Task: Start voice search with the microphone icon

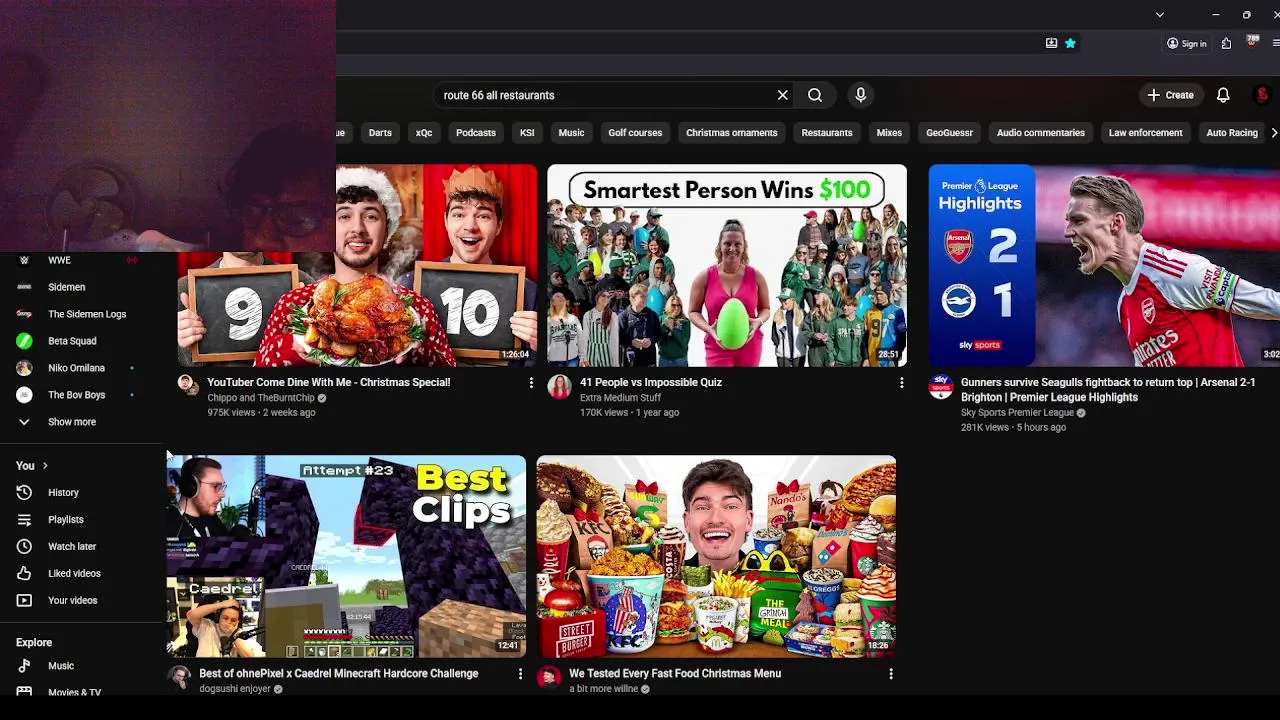Action: click(860, 95)
